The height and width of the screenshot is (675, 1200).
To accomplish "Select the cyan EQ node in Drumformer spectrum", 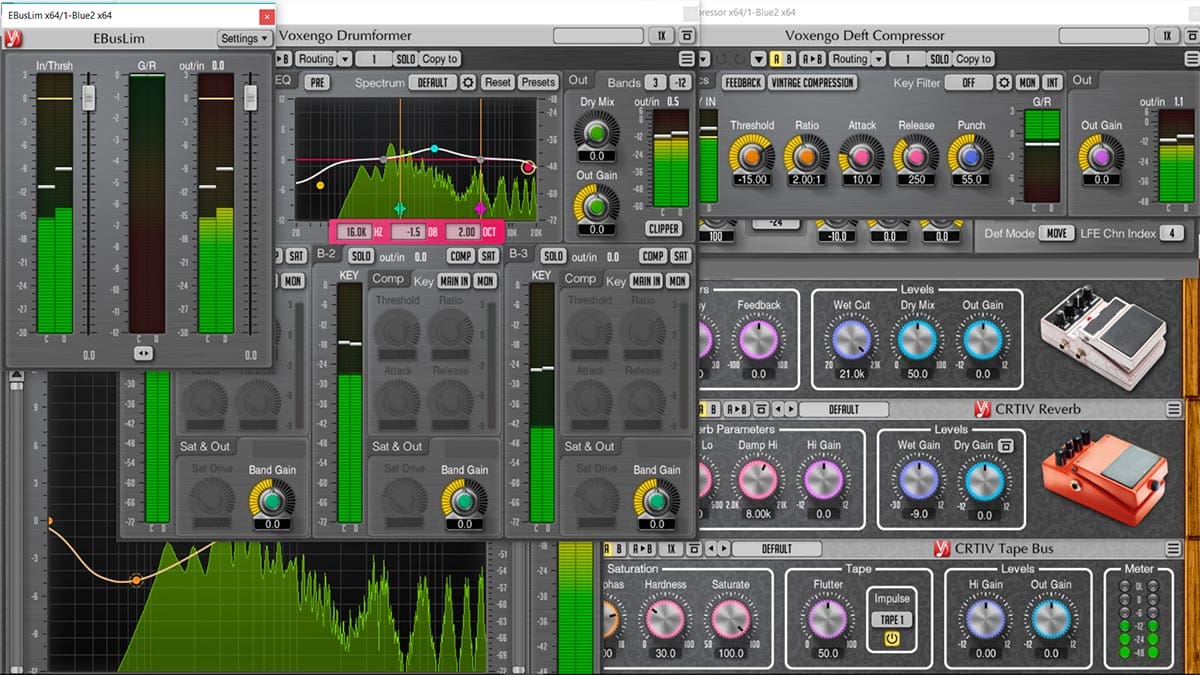I will 434,149.
